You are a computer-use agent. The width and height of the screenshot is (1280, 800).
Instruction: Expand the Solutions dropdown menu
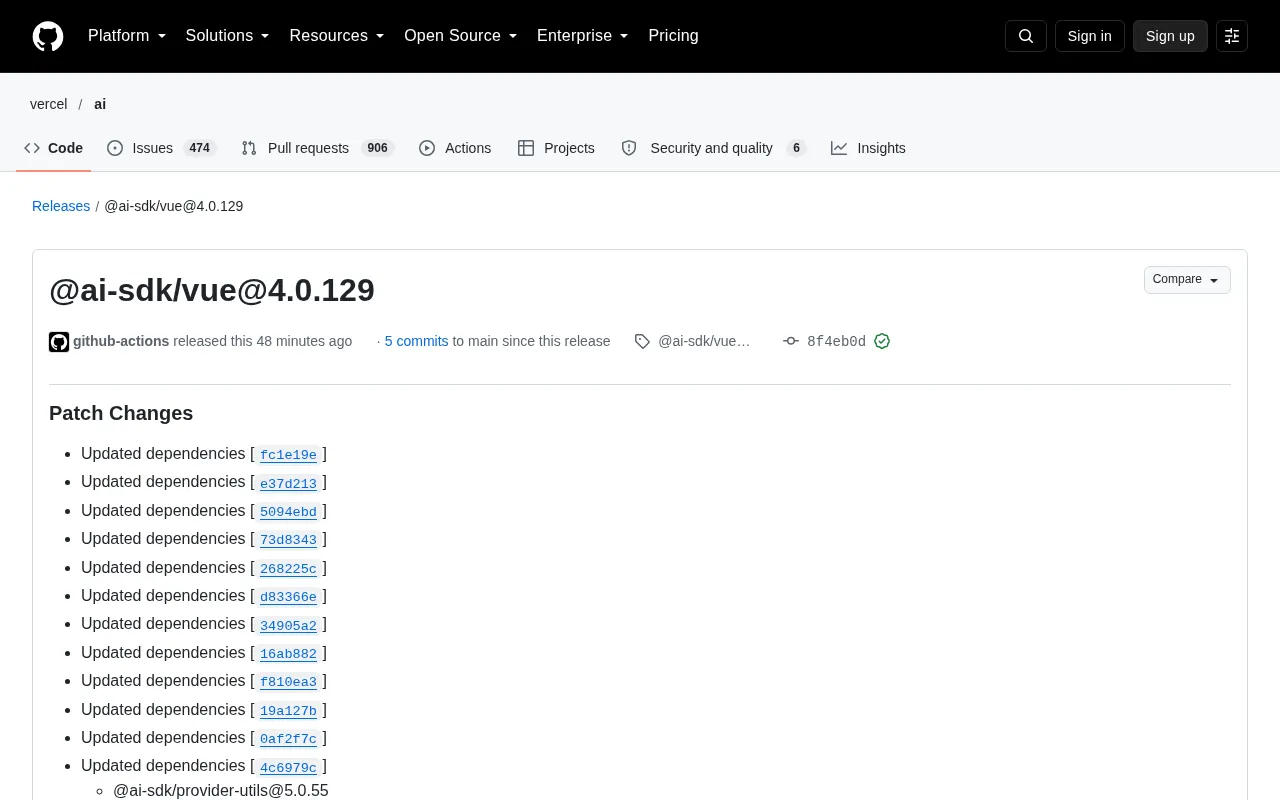click(x=227, y=36)
